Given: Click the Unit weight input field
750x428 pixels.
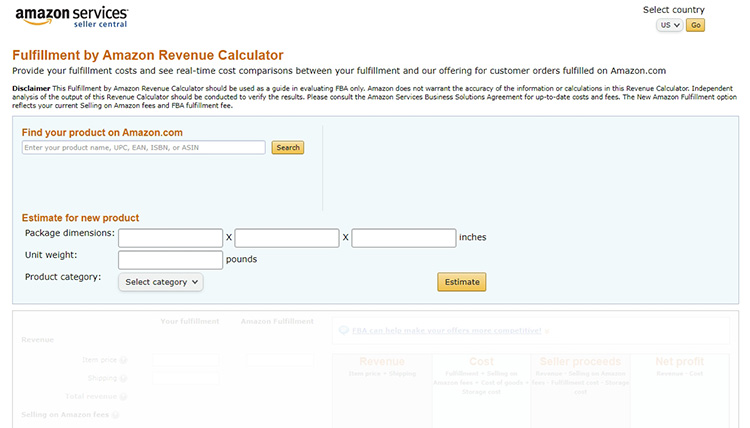Looking at the screenshot, I should click(x=170, y=260).
